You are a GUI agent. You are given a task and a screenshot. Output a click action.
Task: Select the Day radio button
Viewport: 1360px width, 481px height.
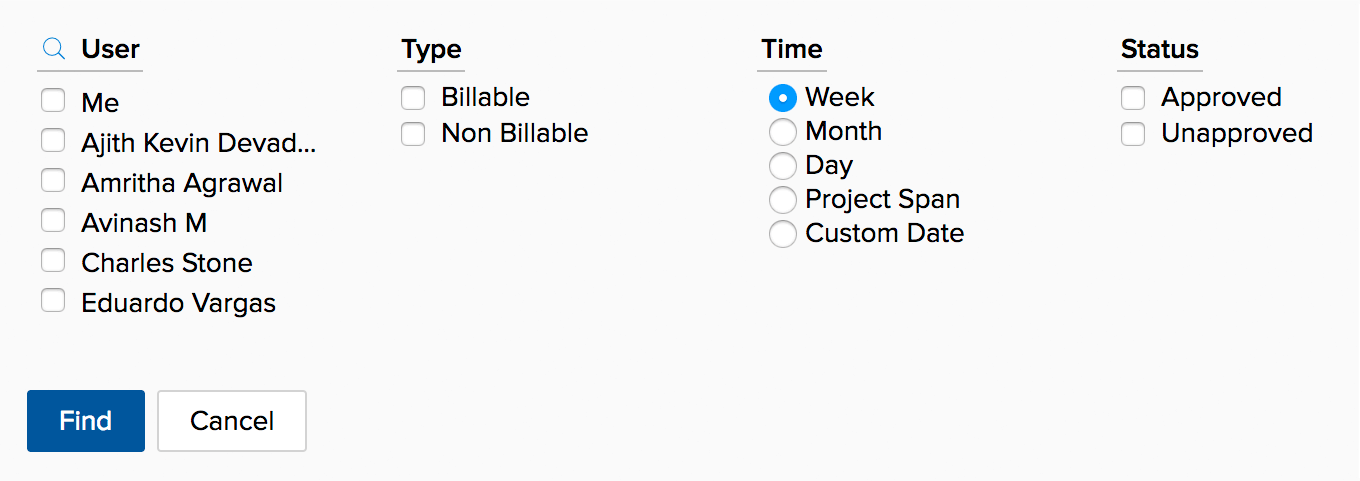[783, 166]
